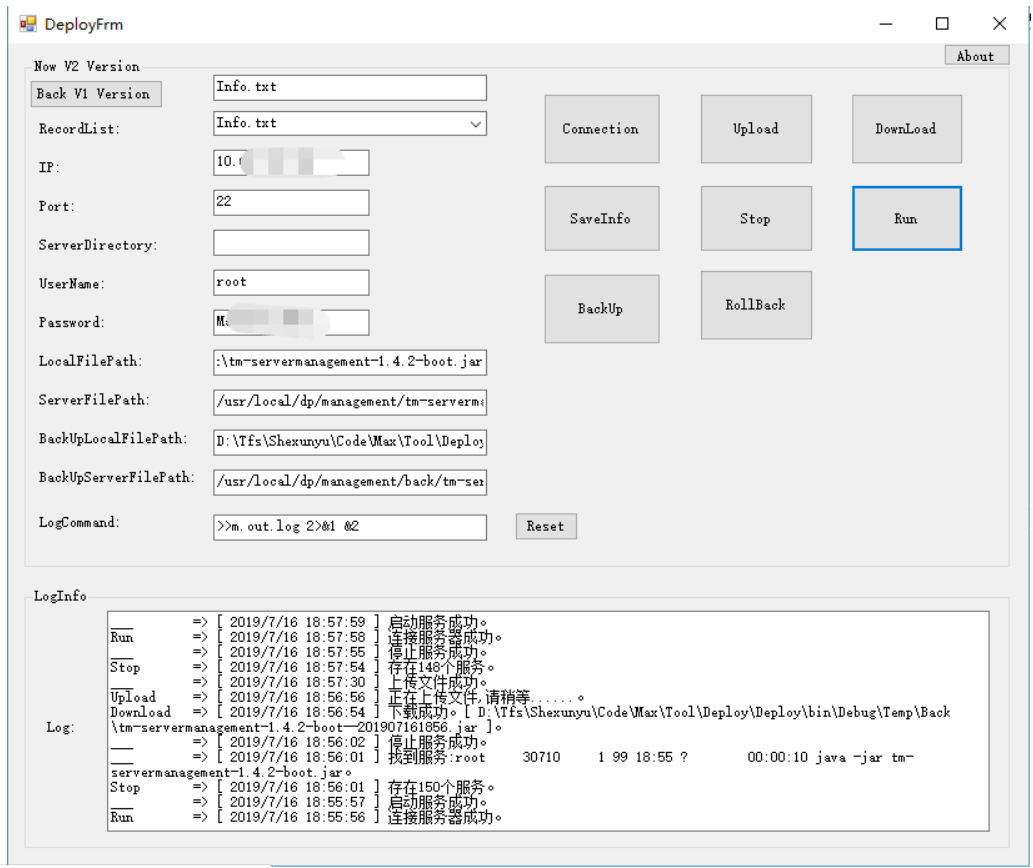Close the DeployFrm window
Image resolution: width=1033 pixels, height=868 pixels.
tap(999, 24)
